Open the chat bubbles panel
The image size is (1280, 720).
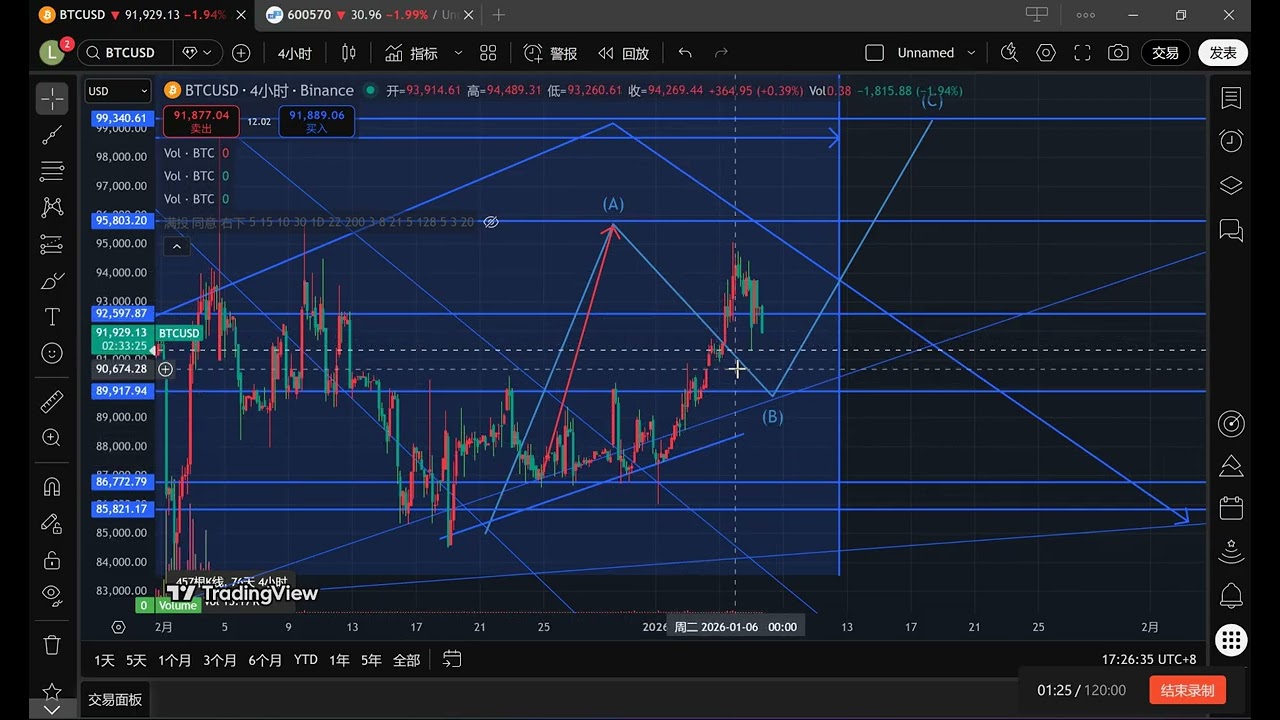(x=1231, y=230)
